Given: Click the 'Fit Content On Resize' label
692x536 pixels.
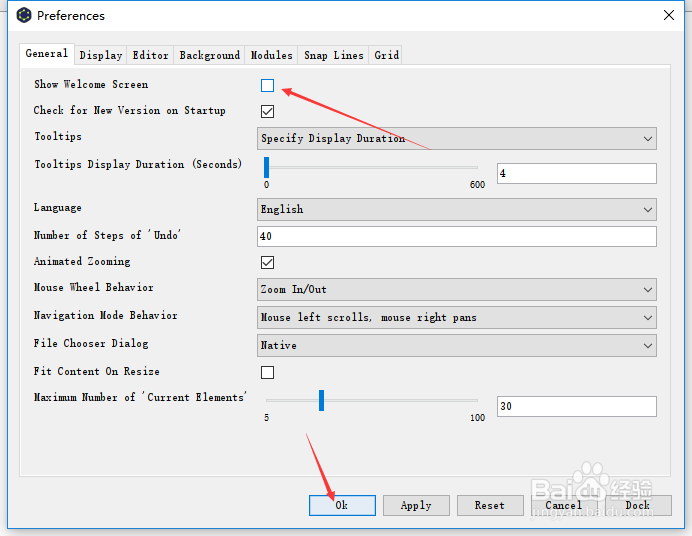Looking at the screenshot, I should coord(96,371).
